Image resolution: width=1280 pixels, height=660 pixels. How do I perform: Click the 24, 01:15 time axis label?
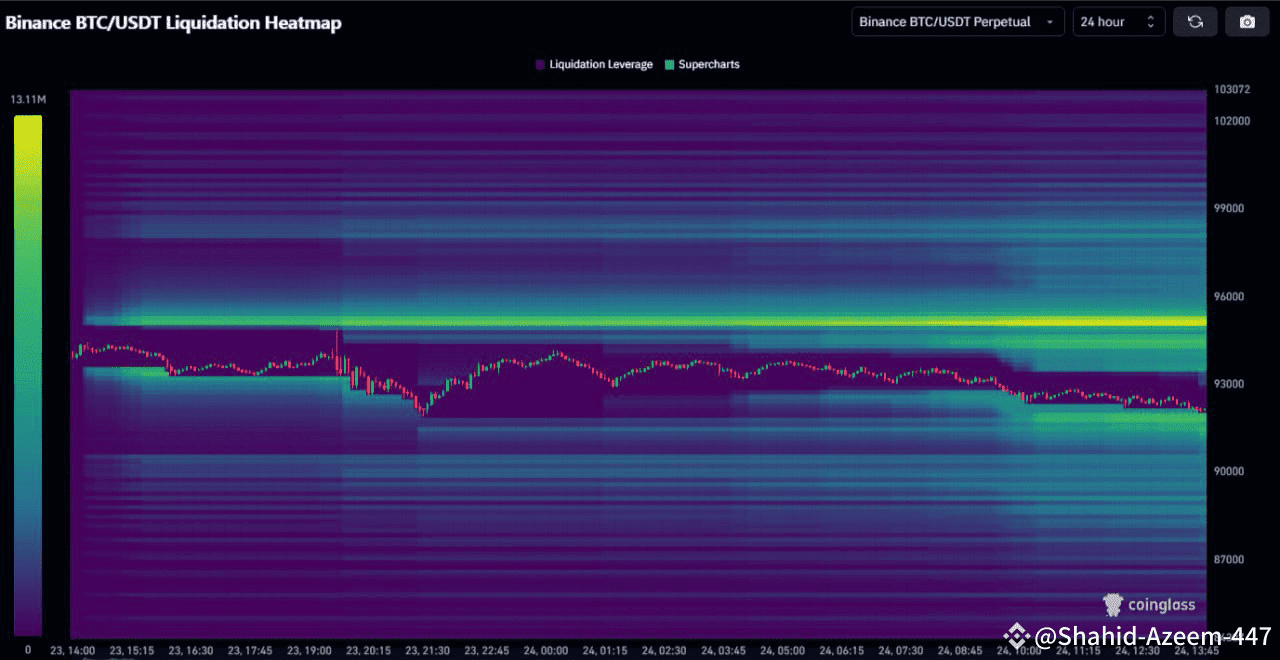click(x=605, y=650)
